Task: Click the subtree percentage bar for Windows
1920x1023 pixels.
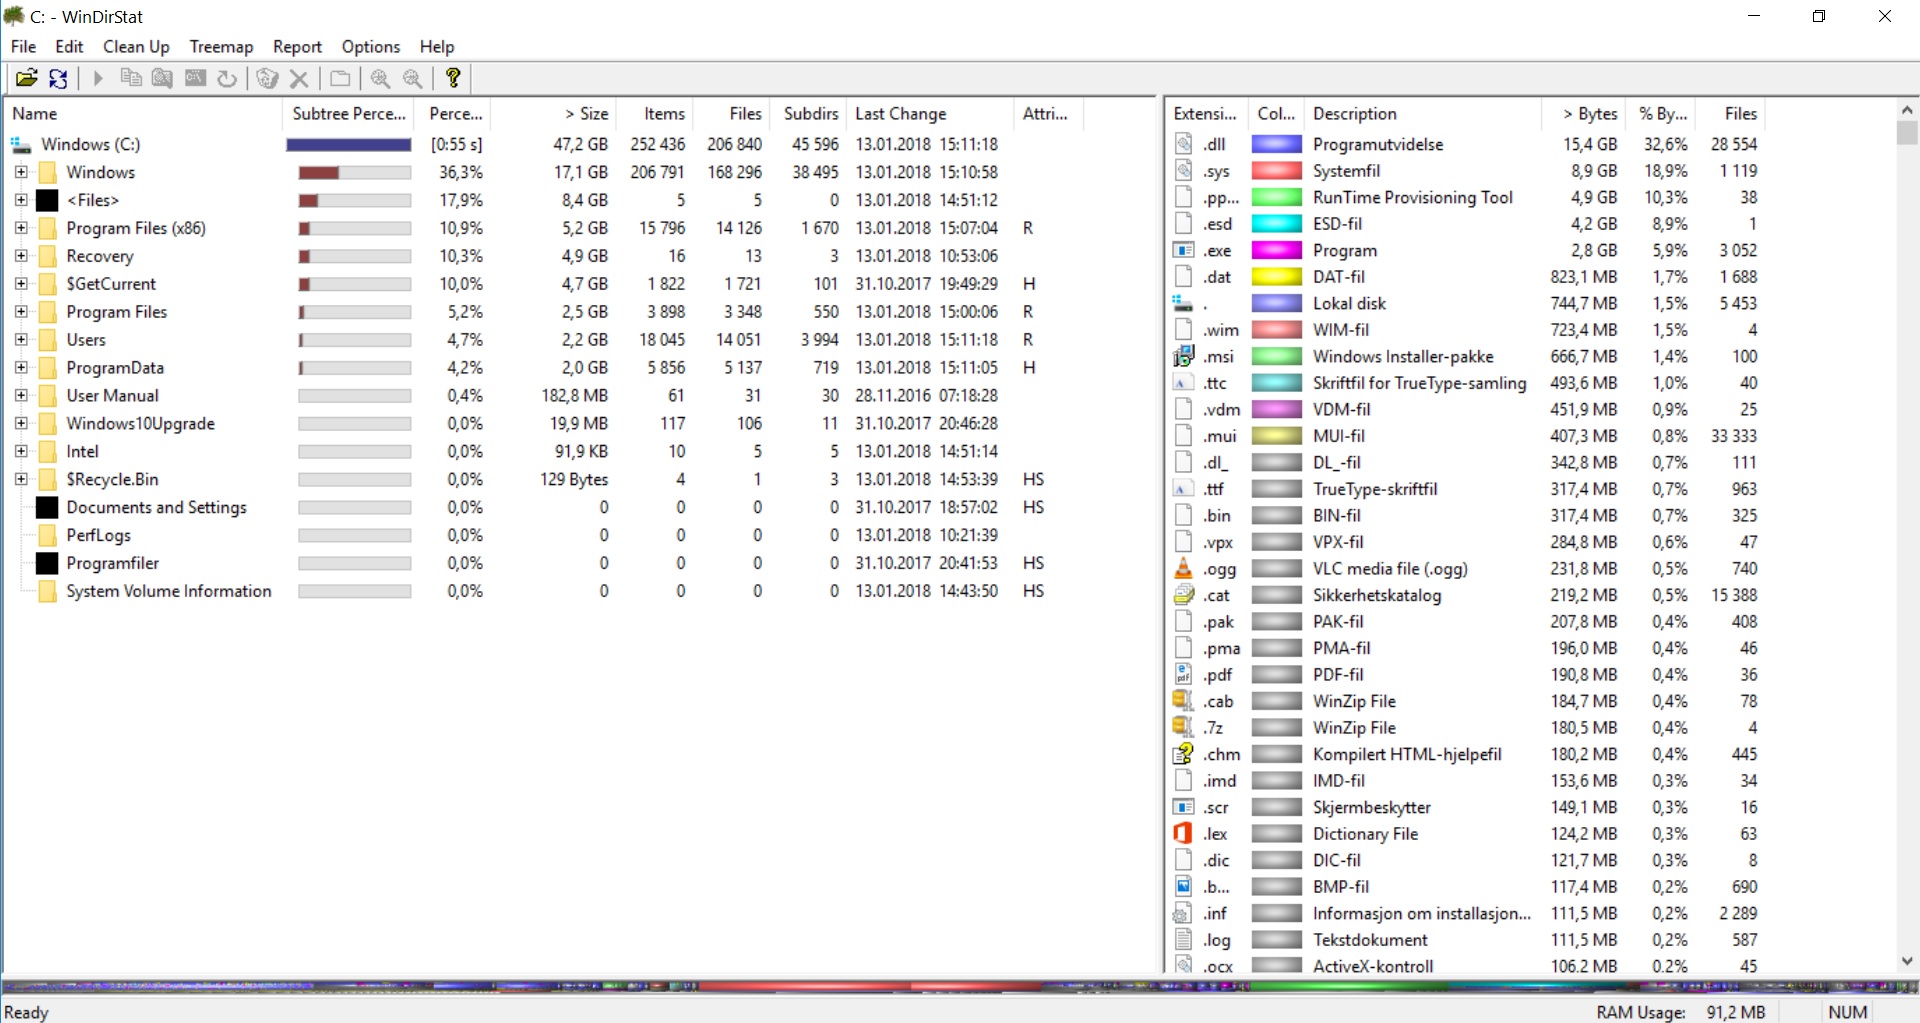Action: (x=355, y=172)
